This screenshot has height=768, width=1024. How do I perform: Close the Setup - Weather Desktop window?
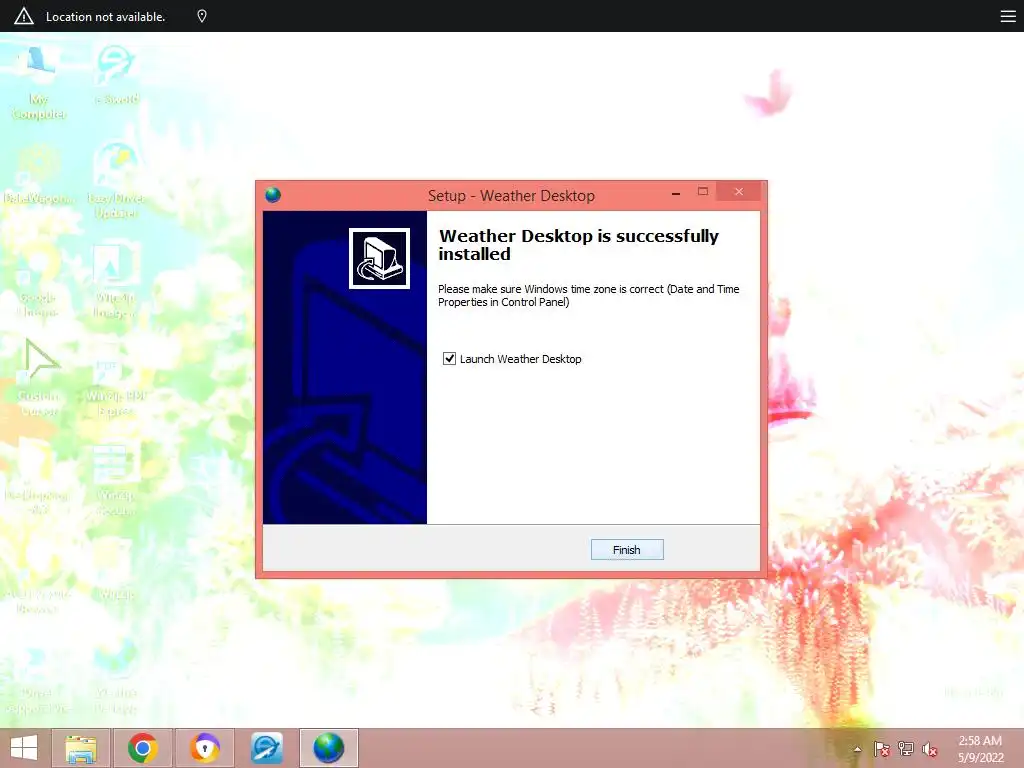click(x=739, y=191)
